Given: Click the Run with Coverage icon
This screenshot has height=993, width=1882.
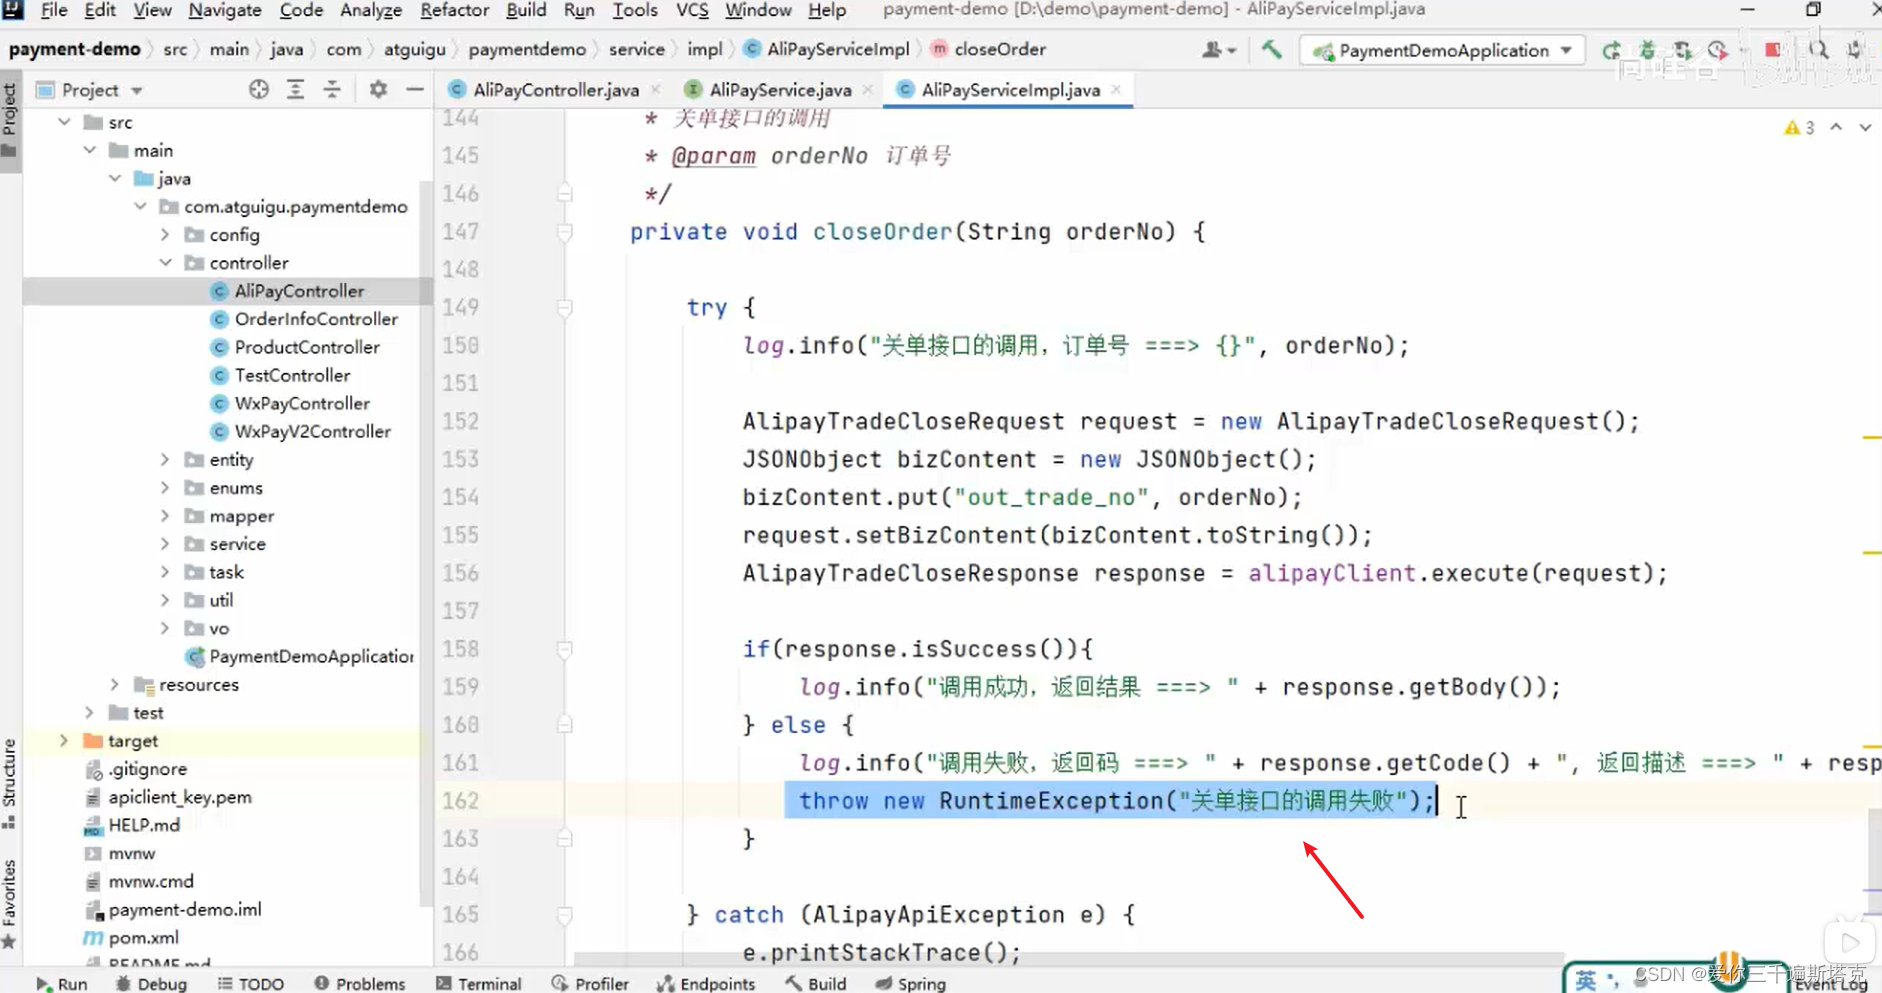Looking at the screenshot, I should pos(1683,50).
